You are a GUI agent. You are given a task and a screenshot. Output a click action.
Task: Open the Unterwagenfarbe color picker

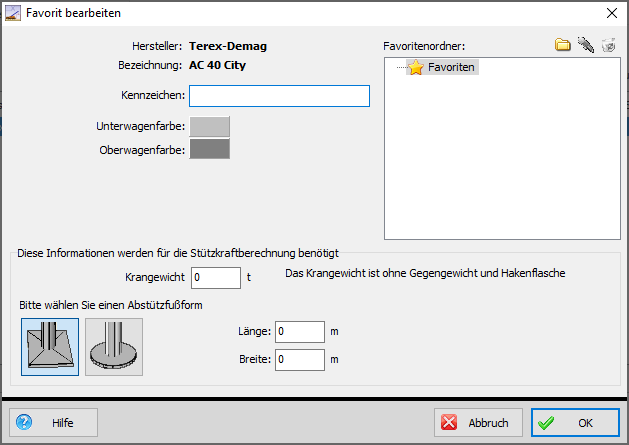(209, 126)
